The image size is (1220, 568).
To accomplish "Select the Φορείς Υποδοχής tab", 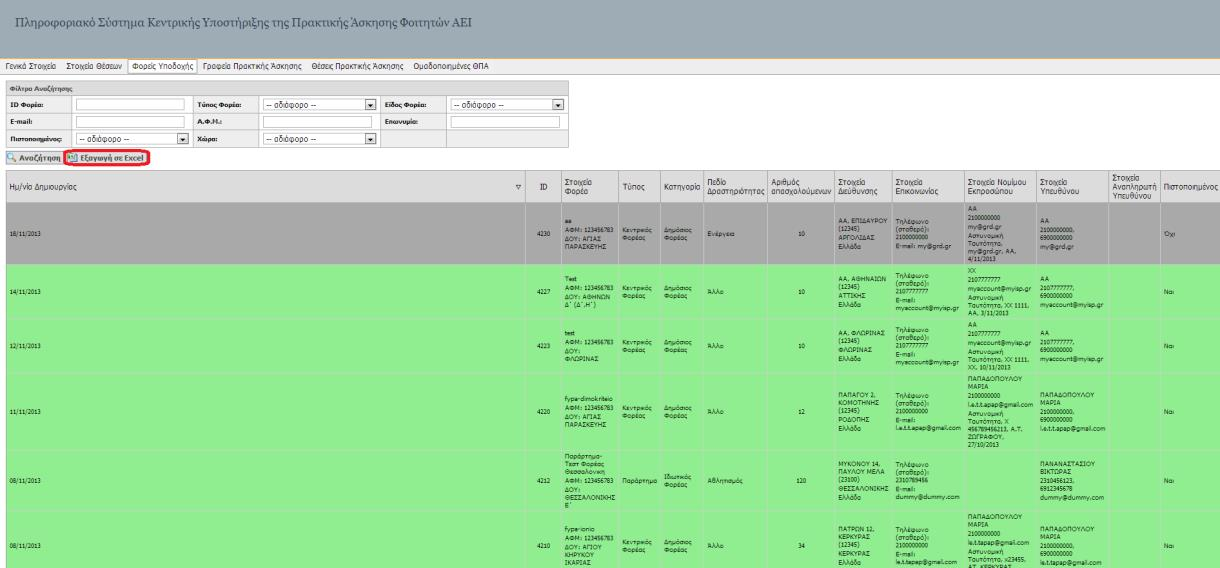I will (x=164, y=66).
